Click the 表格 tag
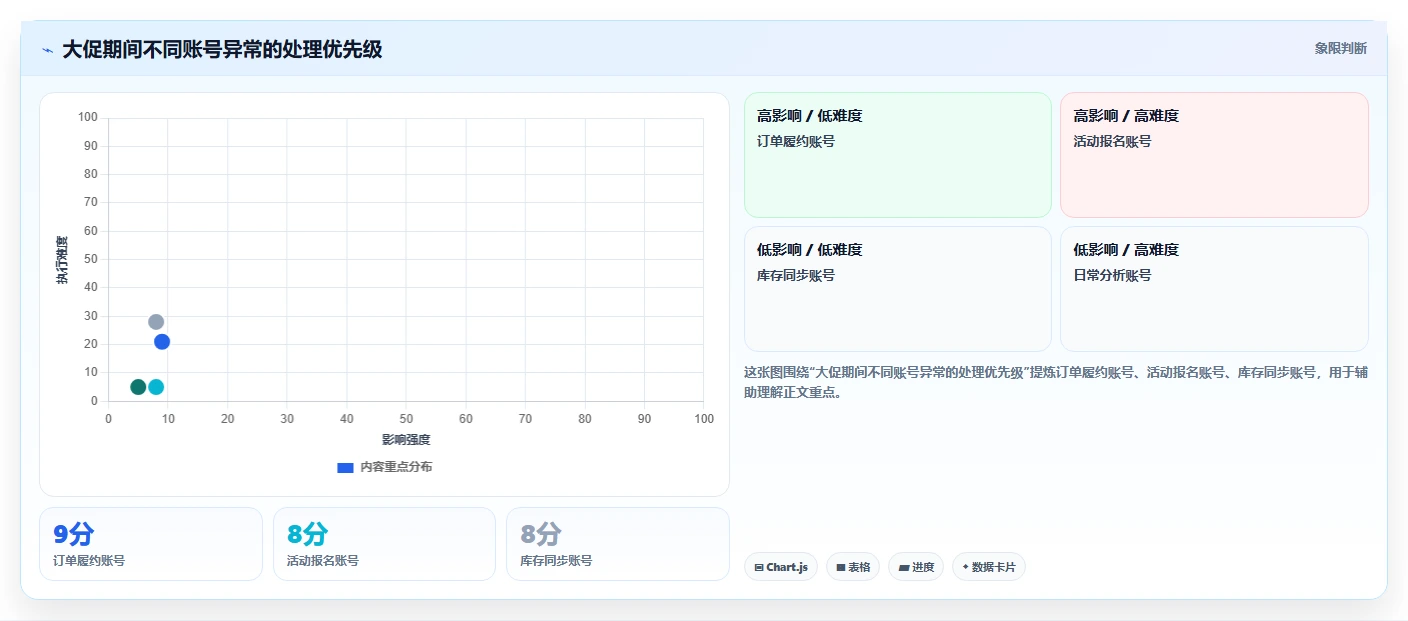This screenshot has width=1408, height=621. pyautogui.click(x=853, y=567)
